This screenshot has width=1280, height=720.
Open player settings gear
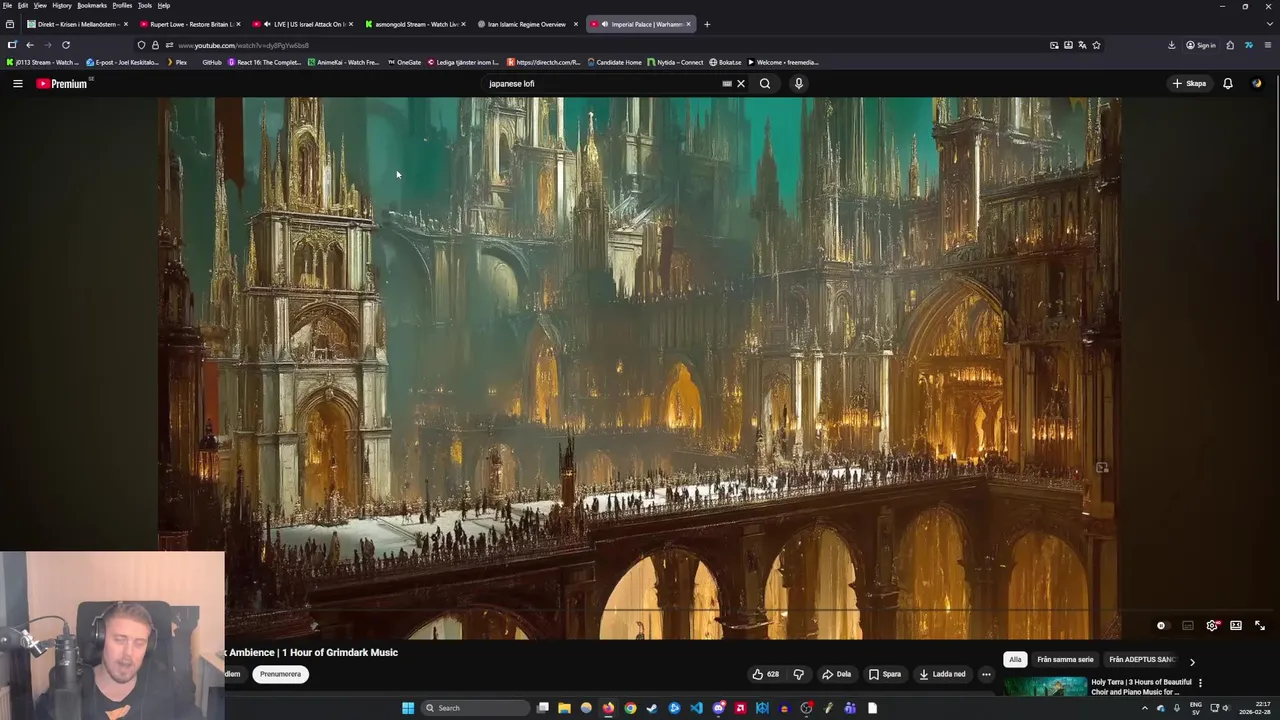pos(1212,626)
